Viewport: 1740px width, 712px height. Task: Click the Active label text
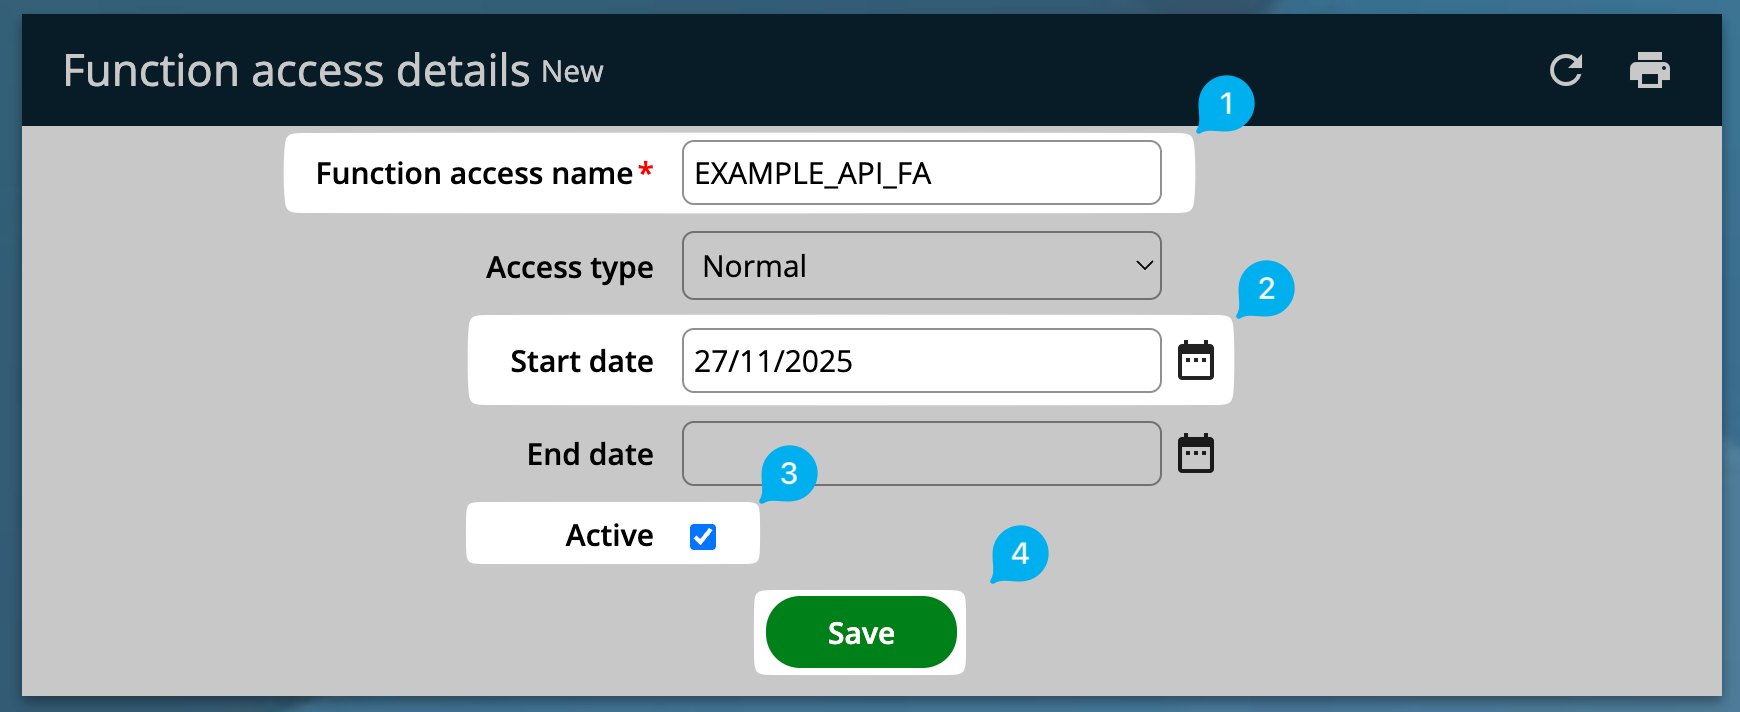609,536
